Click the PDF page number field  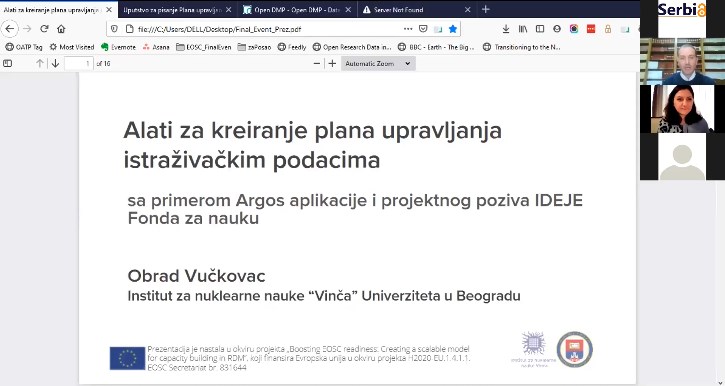(79, 63)
